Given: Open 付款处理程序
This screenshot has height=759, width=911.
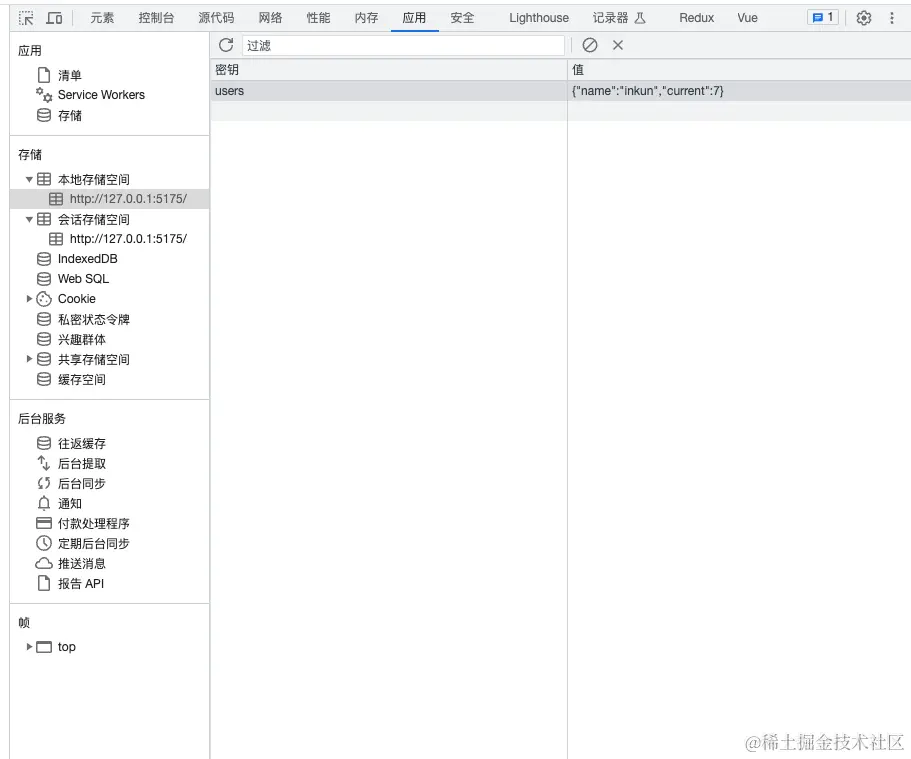Looking at the screenshot, I should click(94, 523).
